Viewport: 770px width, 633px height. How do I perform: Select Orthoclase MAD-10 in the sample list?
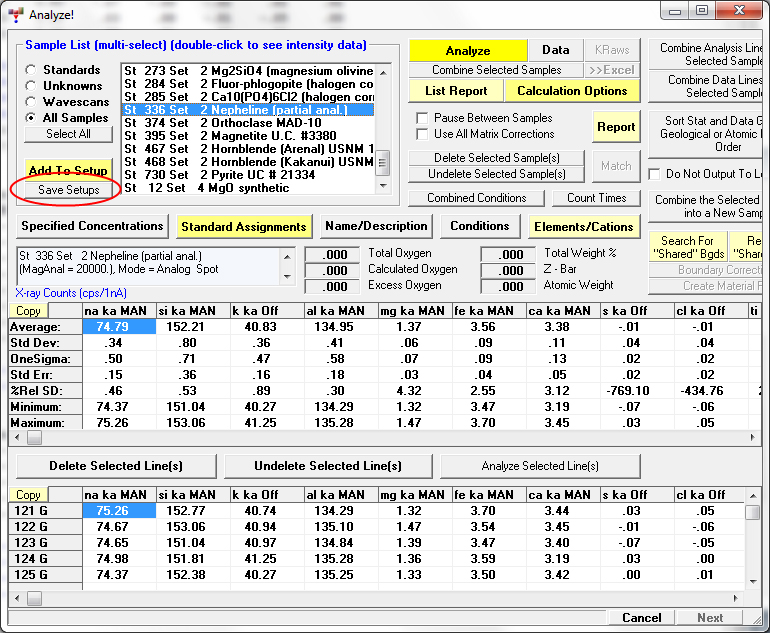tap(248, 123)
